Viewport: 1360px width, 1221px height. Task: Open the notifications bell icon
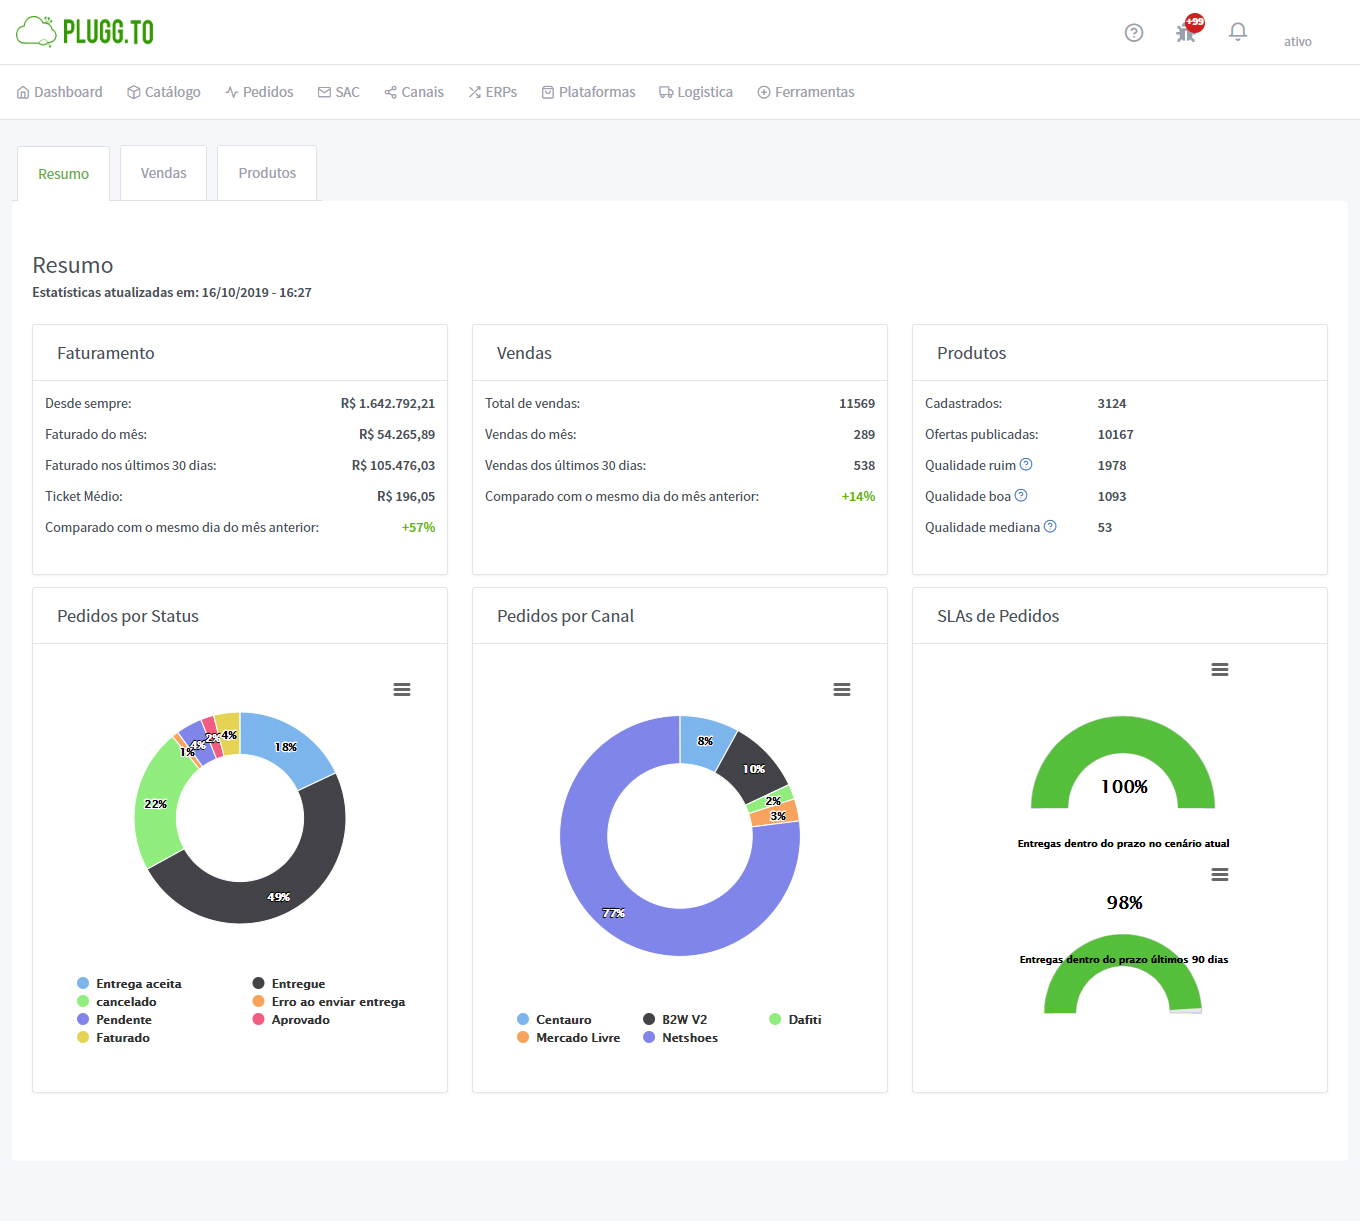1238,32
